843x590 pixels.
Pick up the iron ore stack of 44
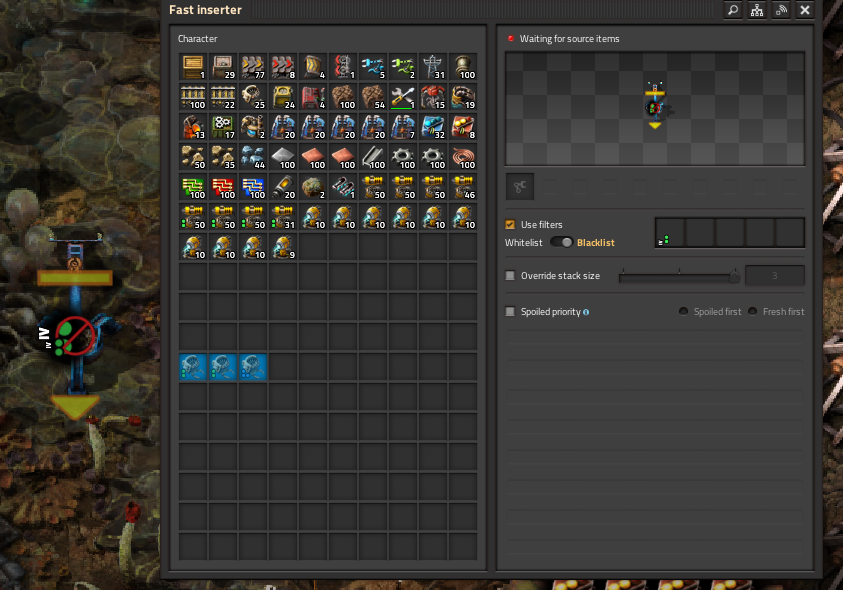[253, 158]
